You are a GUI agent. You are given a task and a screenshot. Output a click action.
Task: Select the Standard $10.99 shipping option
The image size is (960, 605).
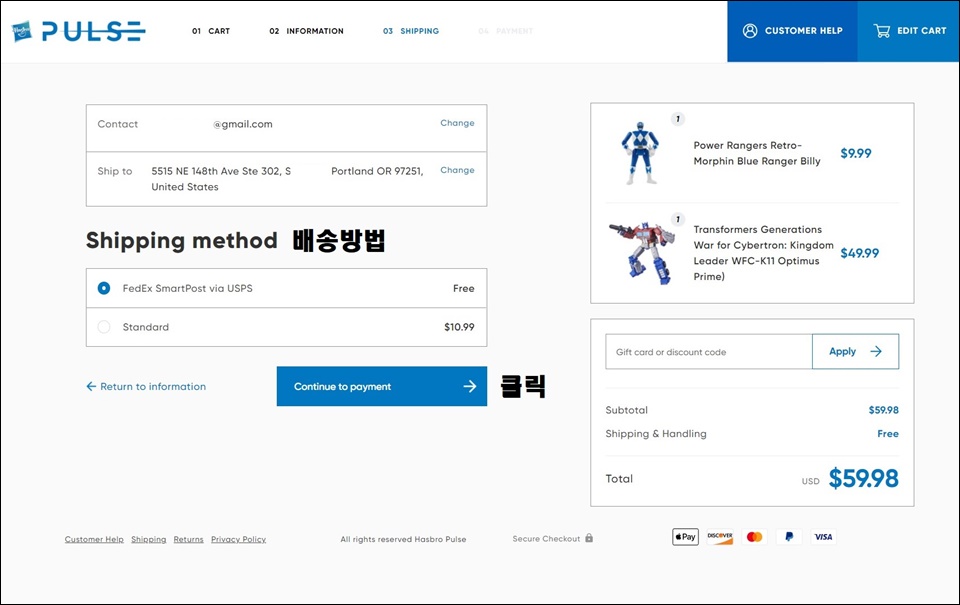tap(287, 327)
